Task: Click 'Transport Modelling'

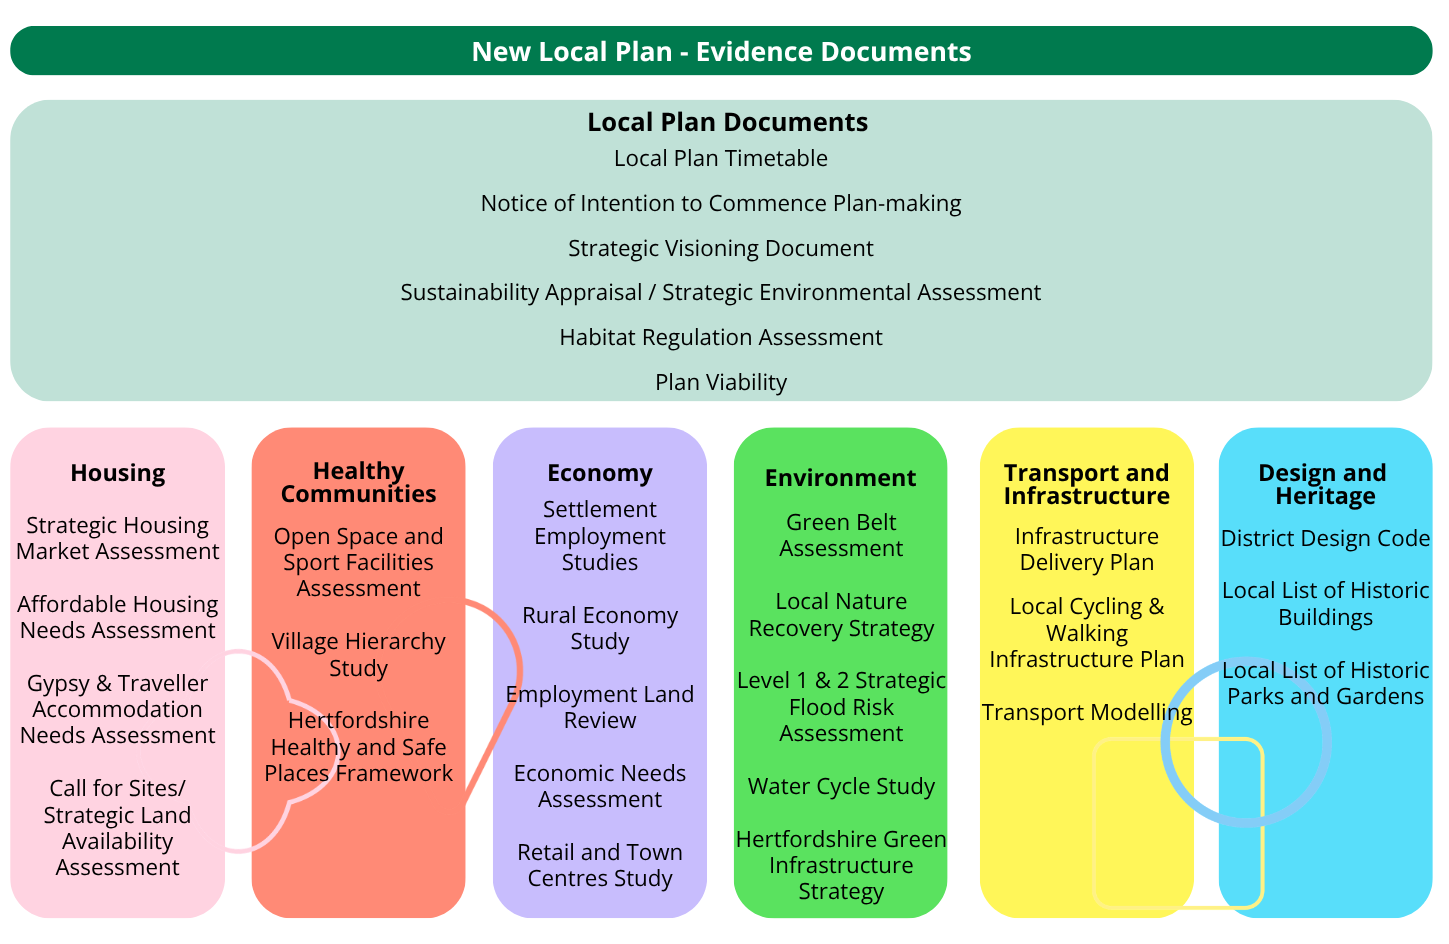Action: point(1087,712)
